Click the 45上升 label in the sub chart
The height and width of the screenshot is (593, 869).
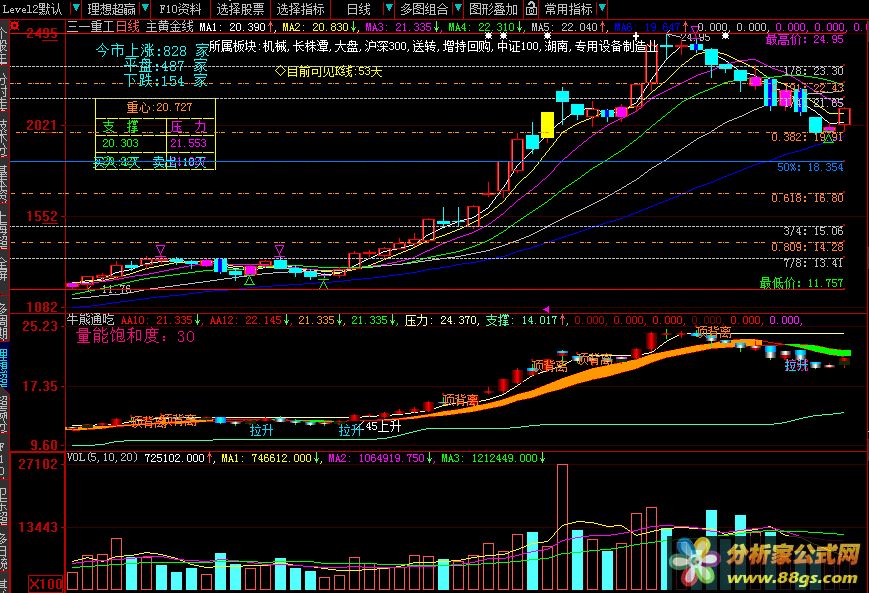pos(383,426)
